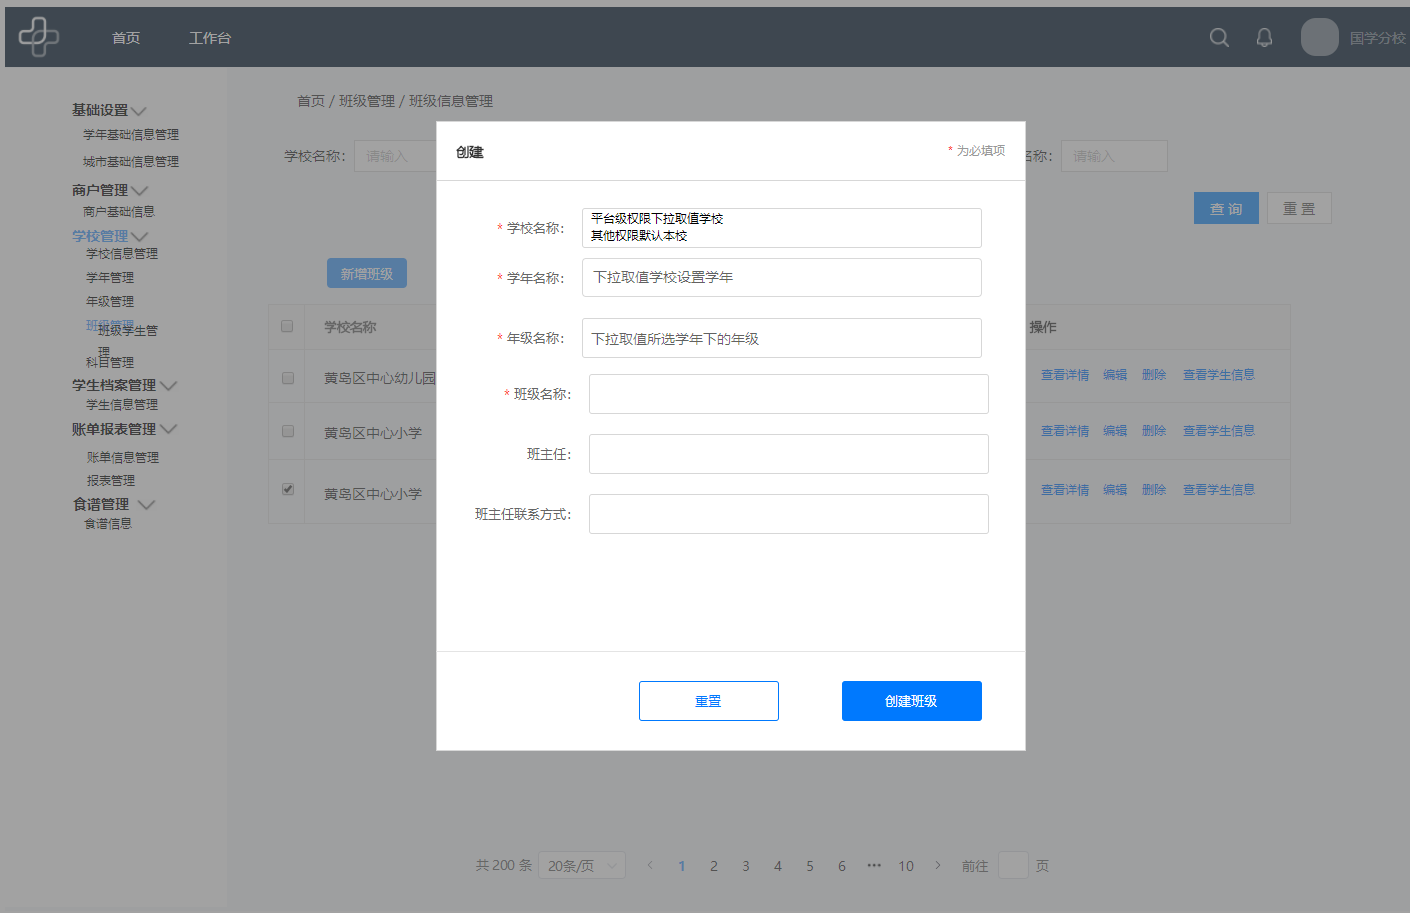Viewport: 1410px width, 913px height.
Task: Click the 创建班级 button
Action: pos(912,701)
